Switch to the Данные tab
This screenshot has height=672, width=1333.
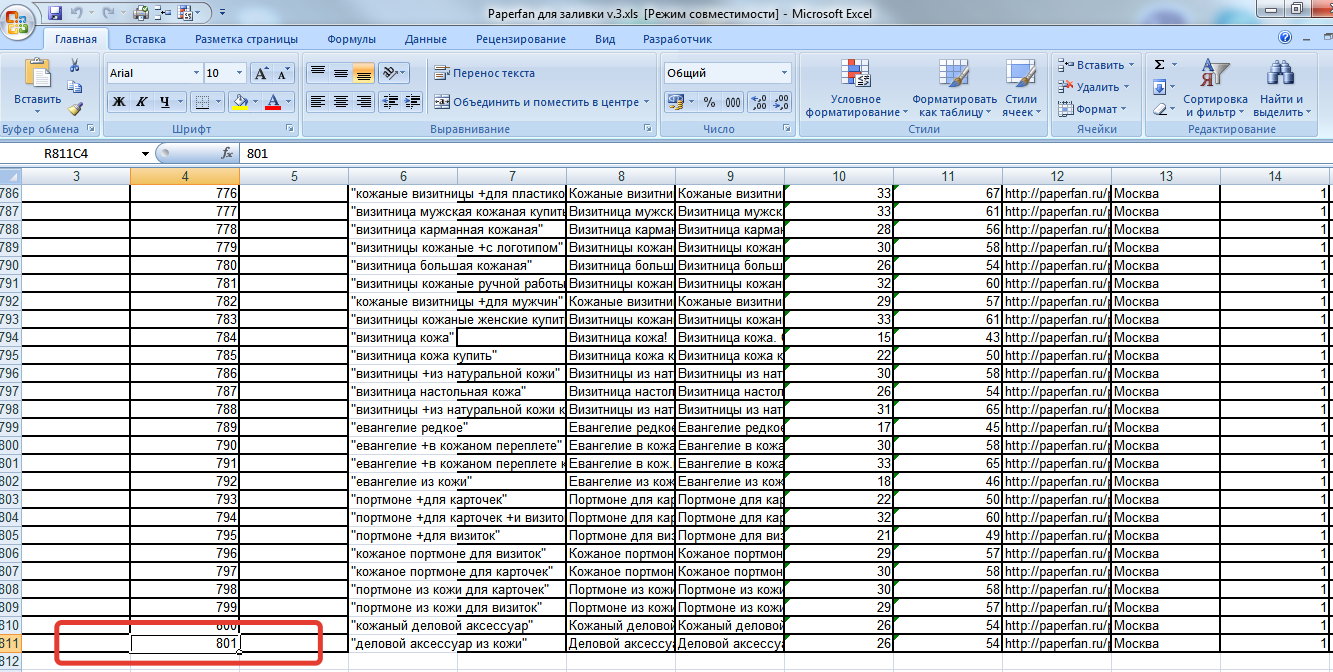[x=426, y=39]
